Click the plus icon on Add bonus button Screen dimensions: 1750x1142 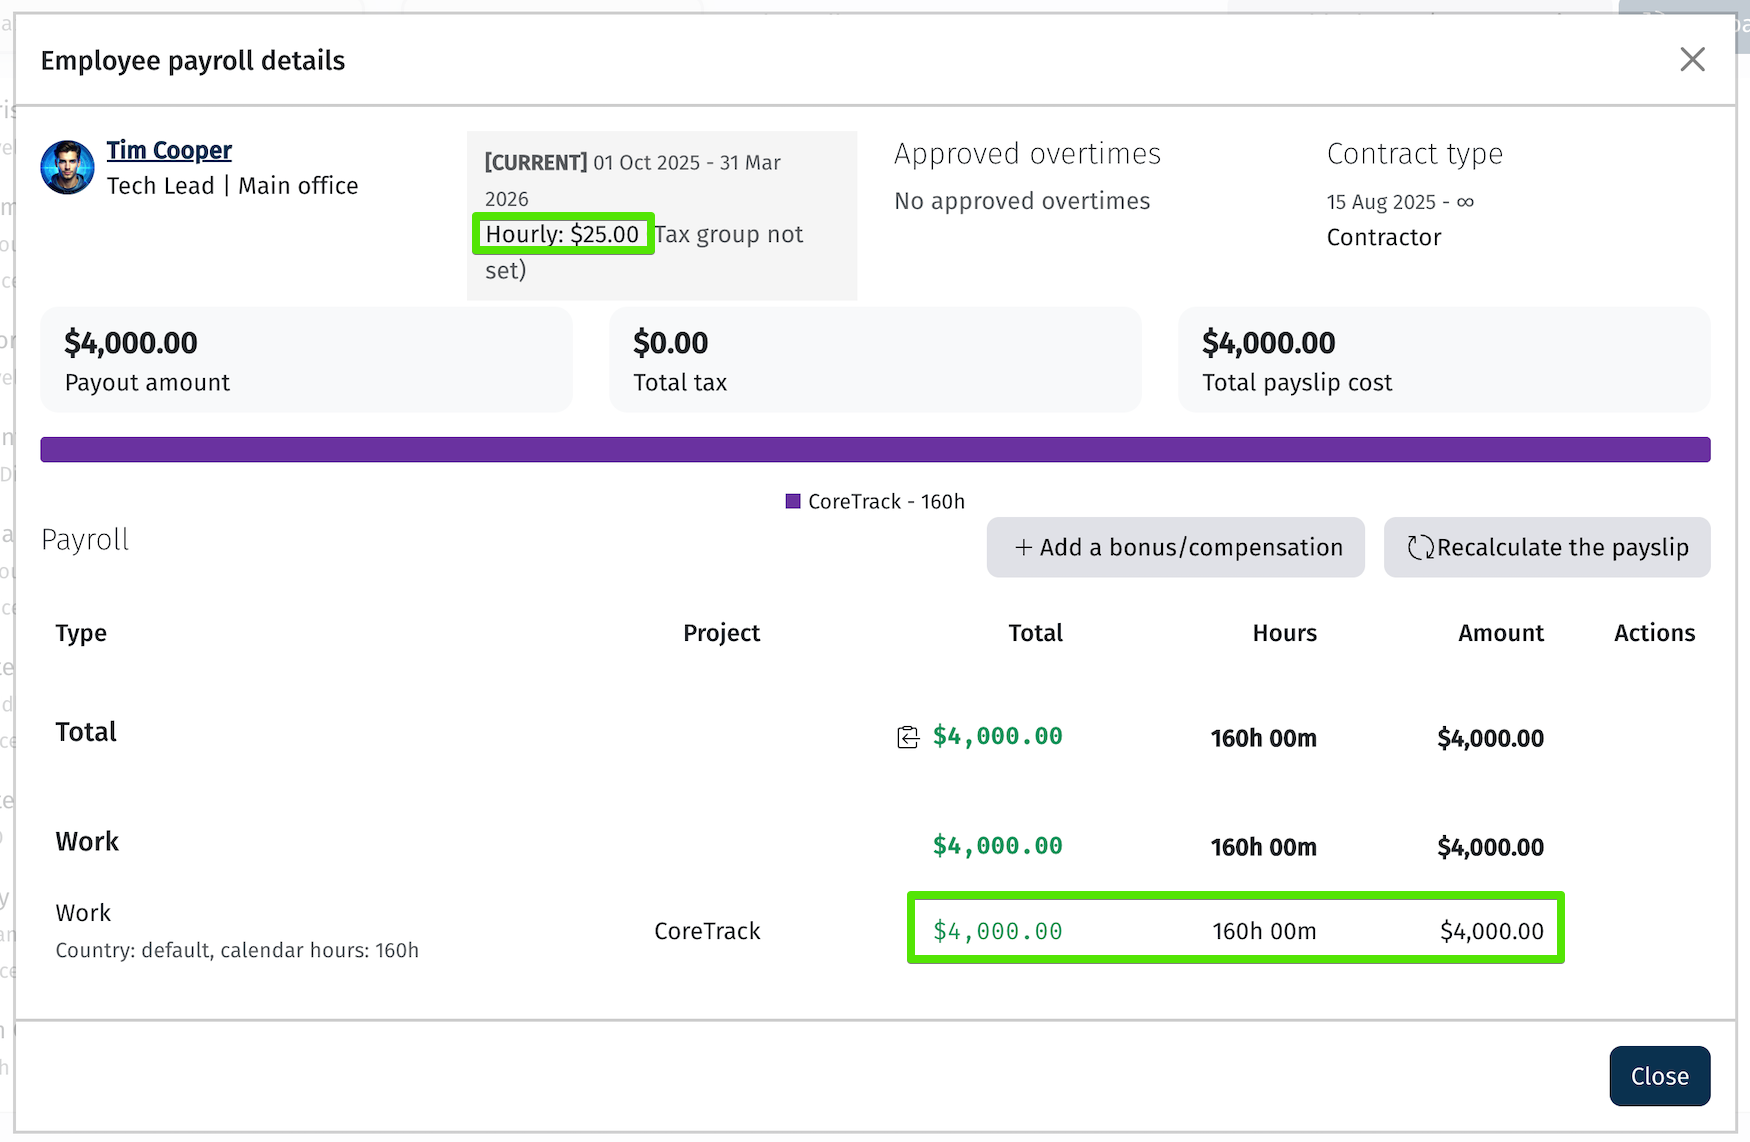(x=1023, y=548)
